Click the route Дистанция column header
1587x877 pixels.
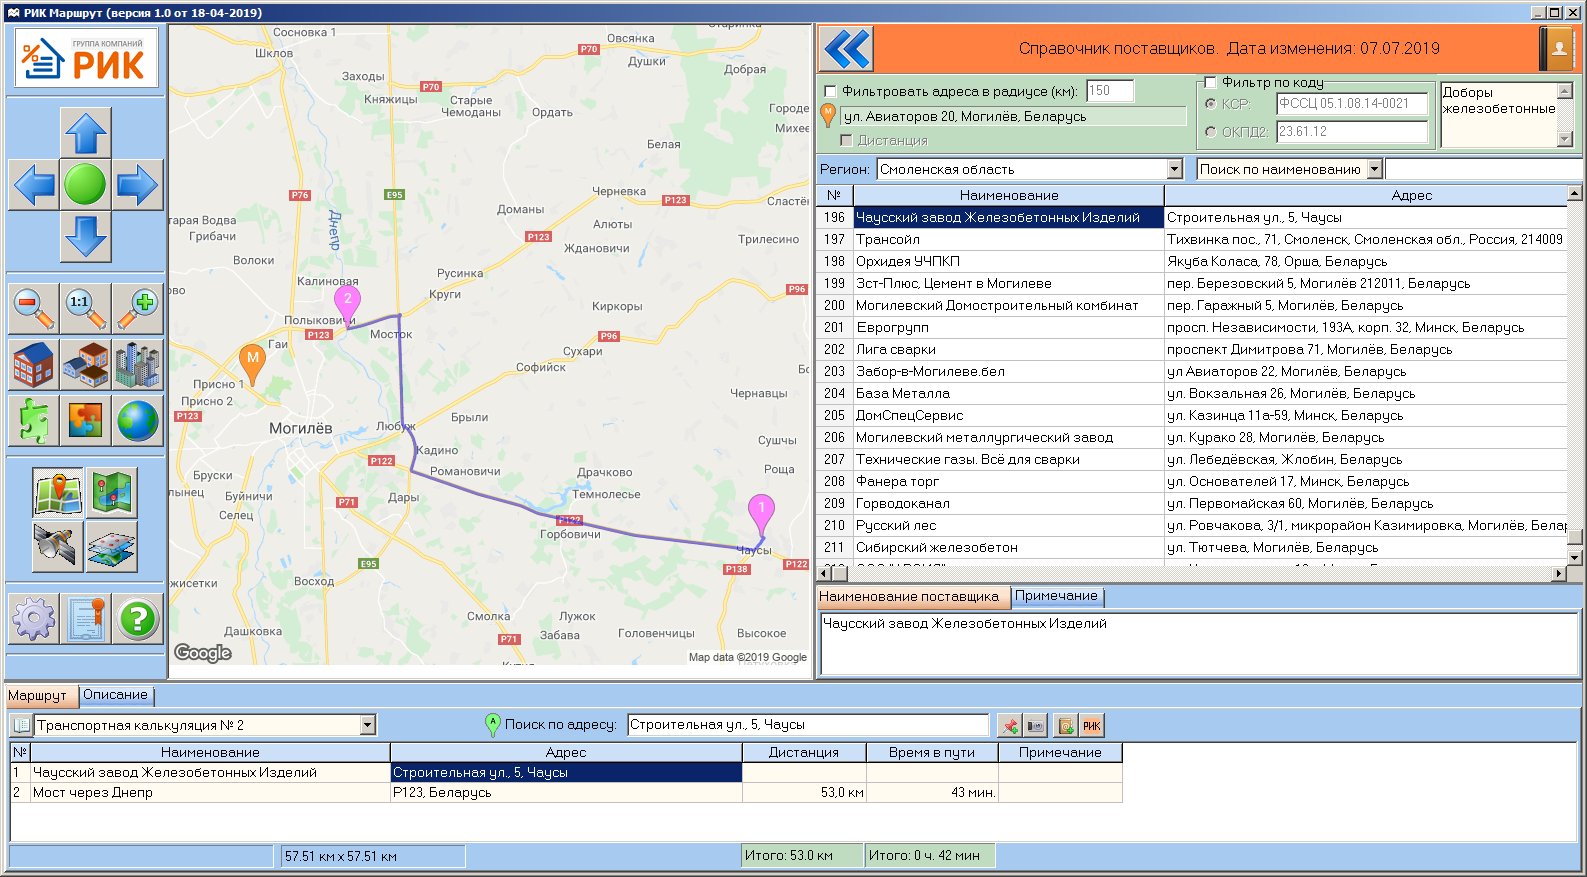click(804, 752)
